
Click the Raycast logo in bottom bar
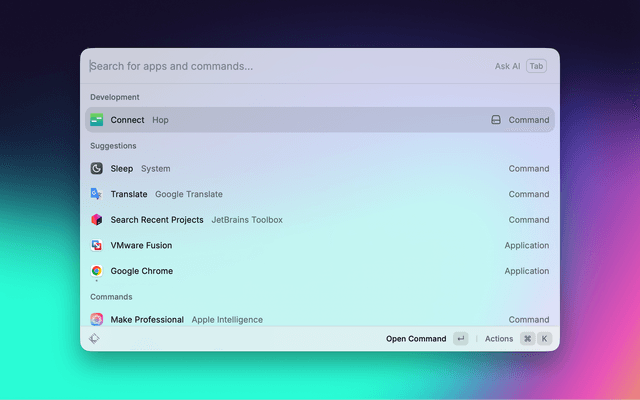click(x=94, y=339)
